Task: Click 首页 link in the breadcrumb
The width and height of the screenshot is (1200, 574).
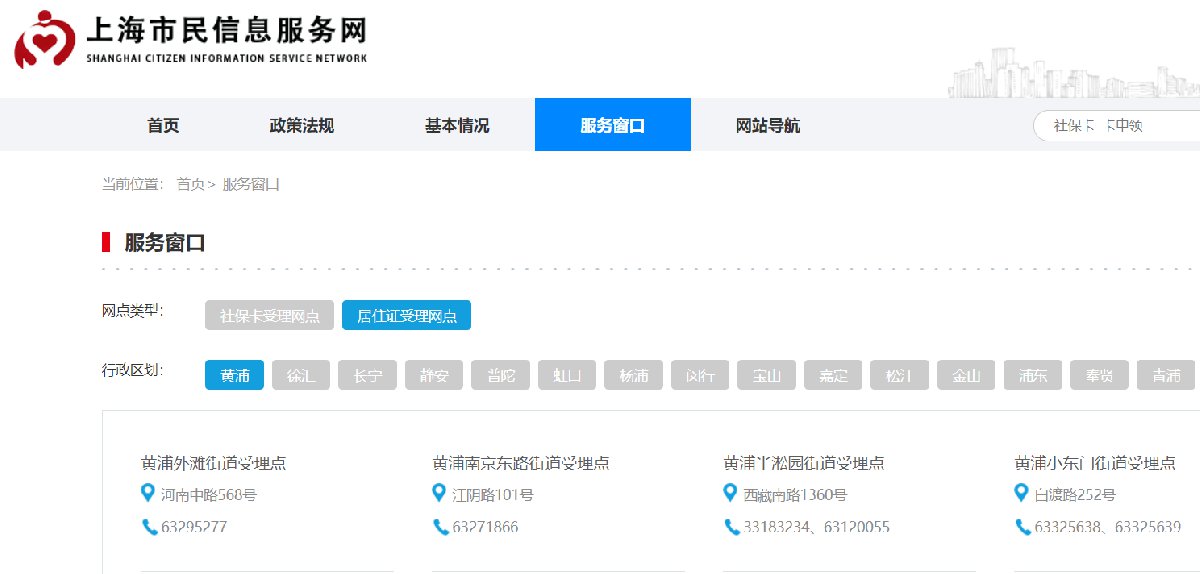Action: pyautogui.click(x=190, y=184)
